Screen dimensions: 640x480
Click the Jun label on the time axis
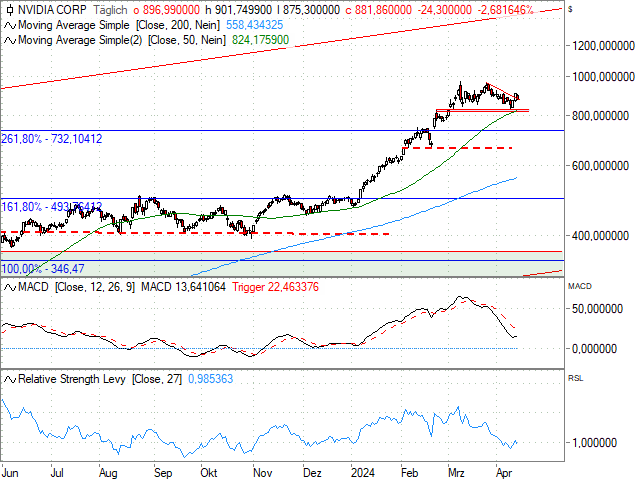[x=10, y=473]
